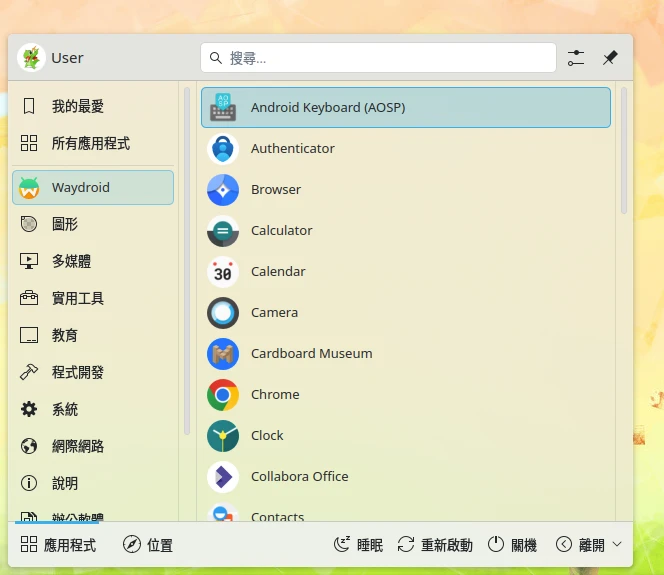Screen dimensions: 664x575
Task: Click the bookmark icon for 我的最愛
Action: tap(29, 106)
